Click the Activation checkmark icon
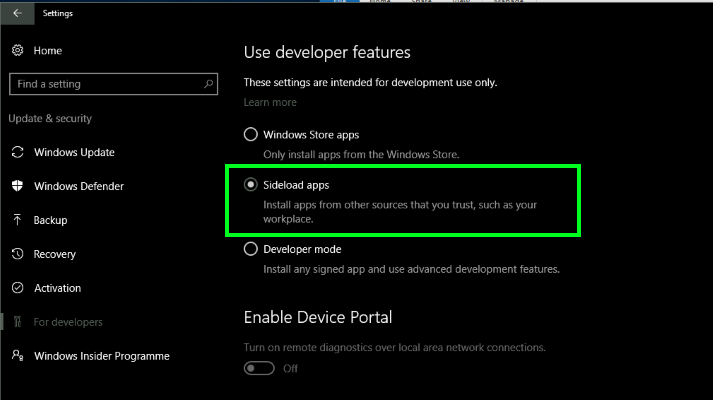Image resolution: width=713 pixels, height=400 pixels. (x=17, y=288)
